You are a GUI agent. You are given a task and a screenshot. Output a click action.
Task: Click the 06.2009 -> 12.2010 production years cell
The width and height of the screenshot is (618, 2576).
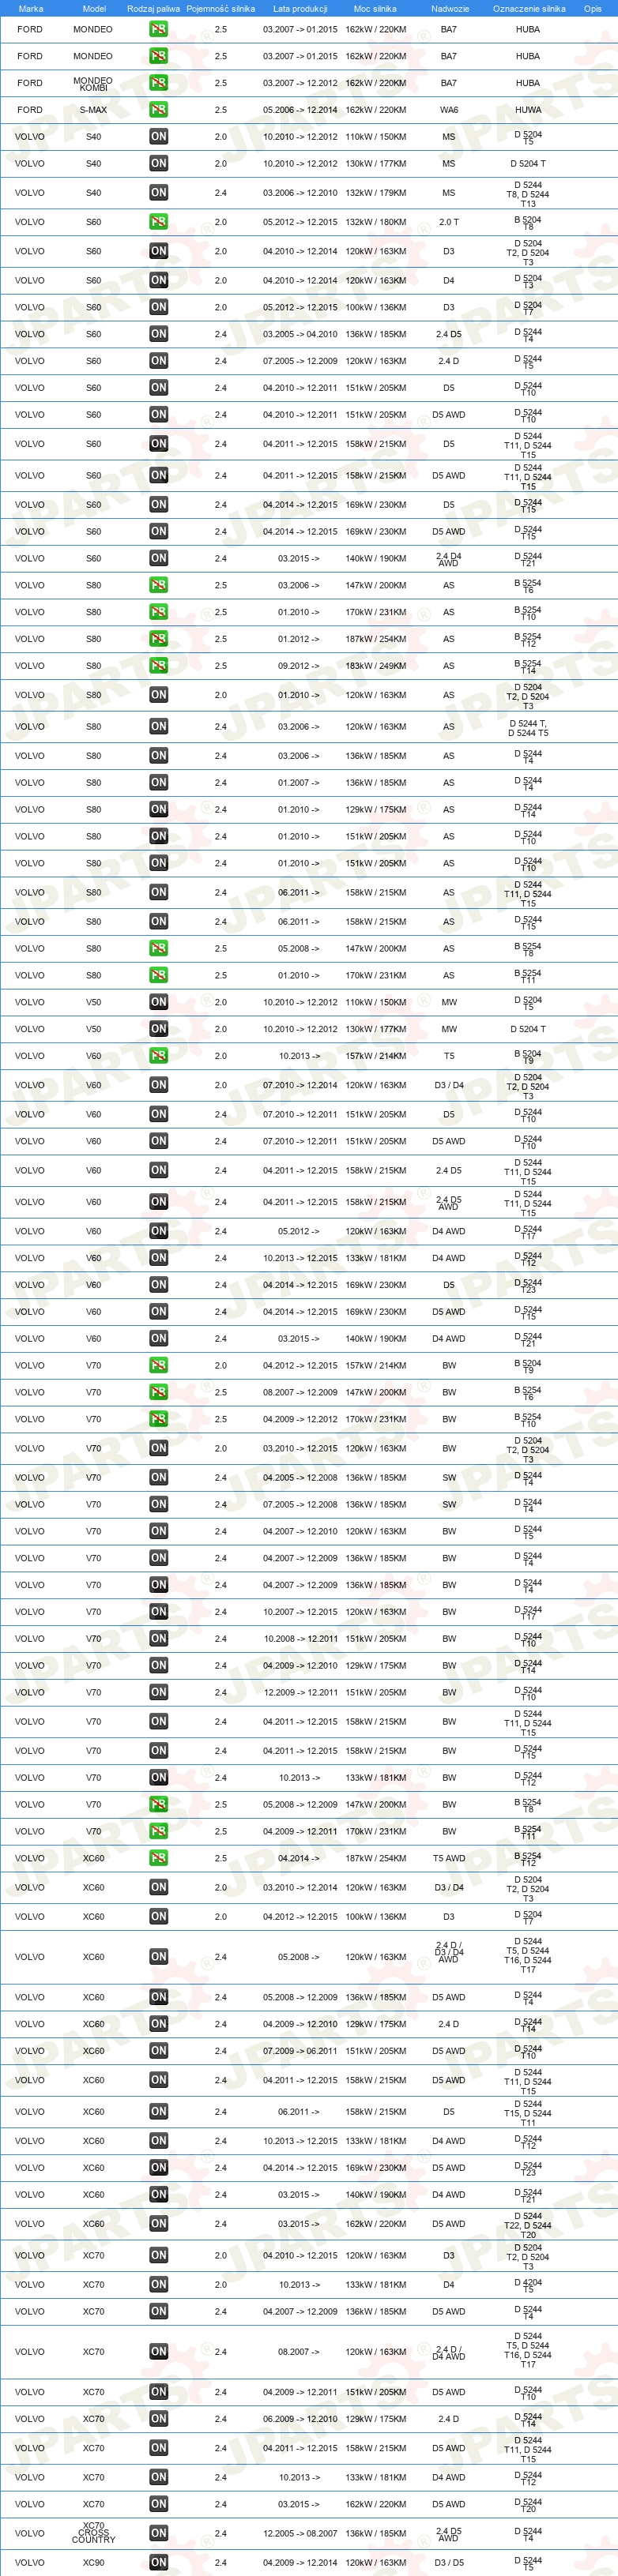(x=300, y=2419)
